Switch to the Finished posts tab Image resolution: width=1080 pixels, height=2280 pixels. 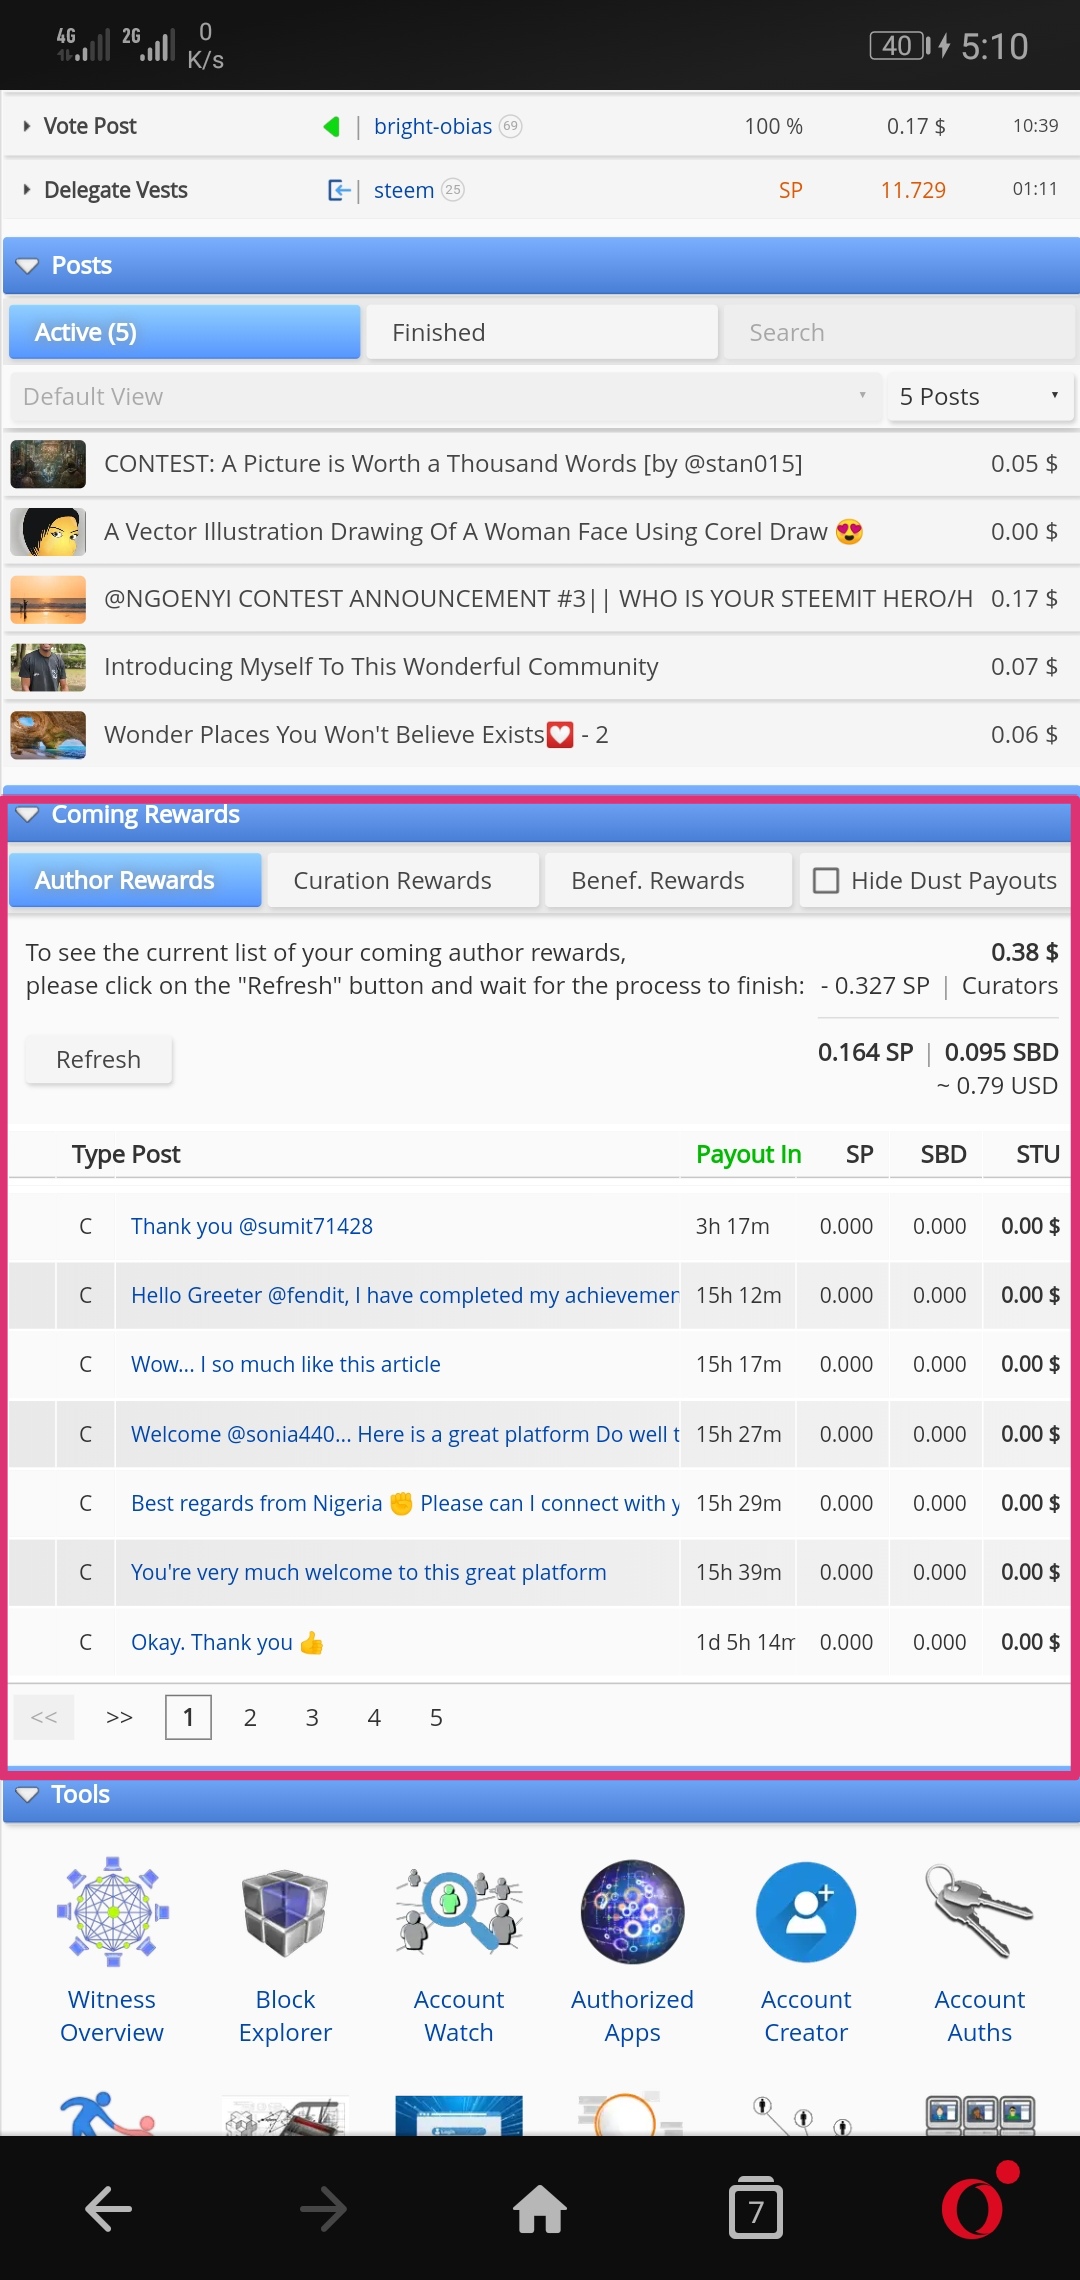pos(542,332)
